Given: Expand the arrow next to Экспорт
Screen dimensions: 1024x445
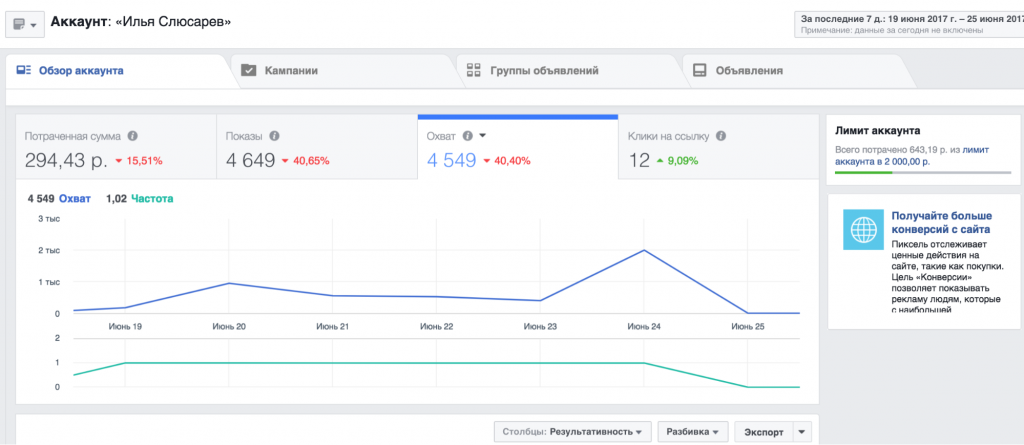Looking at the screenshot, I should [802, 432].
